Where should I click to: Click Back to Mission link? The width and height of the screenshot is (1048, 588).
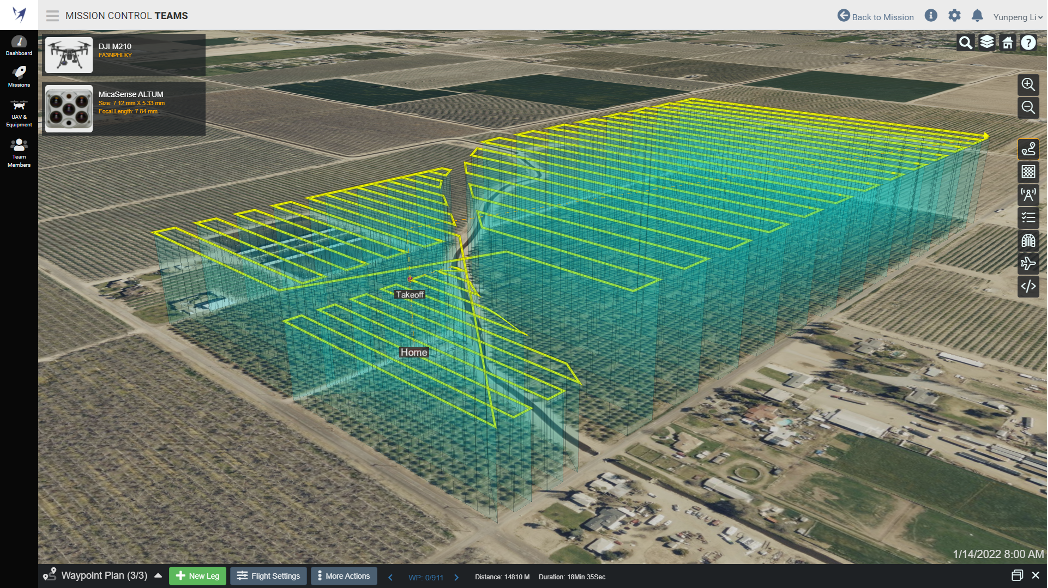[x=876, y=16]
